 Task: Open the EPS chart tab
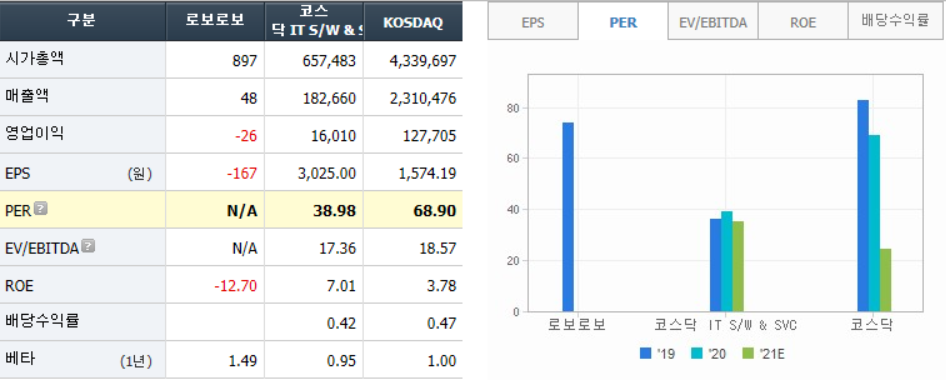coord(533,22)
